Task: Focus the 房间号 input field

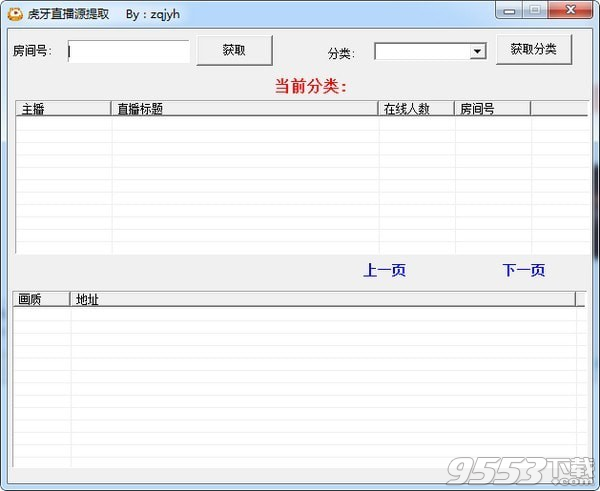Action: (x=129, y=51)
